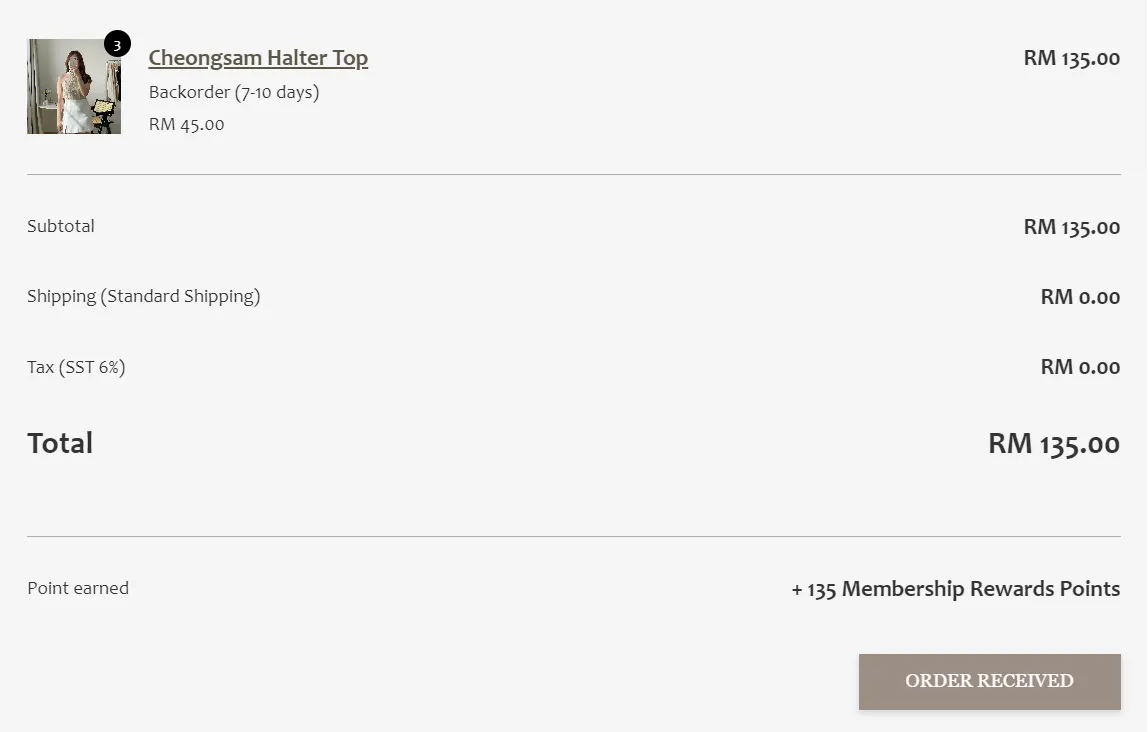Click the tax amount RM 0.00

[x=1080, y=367]
